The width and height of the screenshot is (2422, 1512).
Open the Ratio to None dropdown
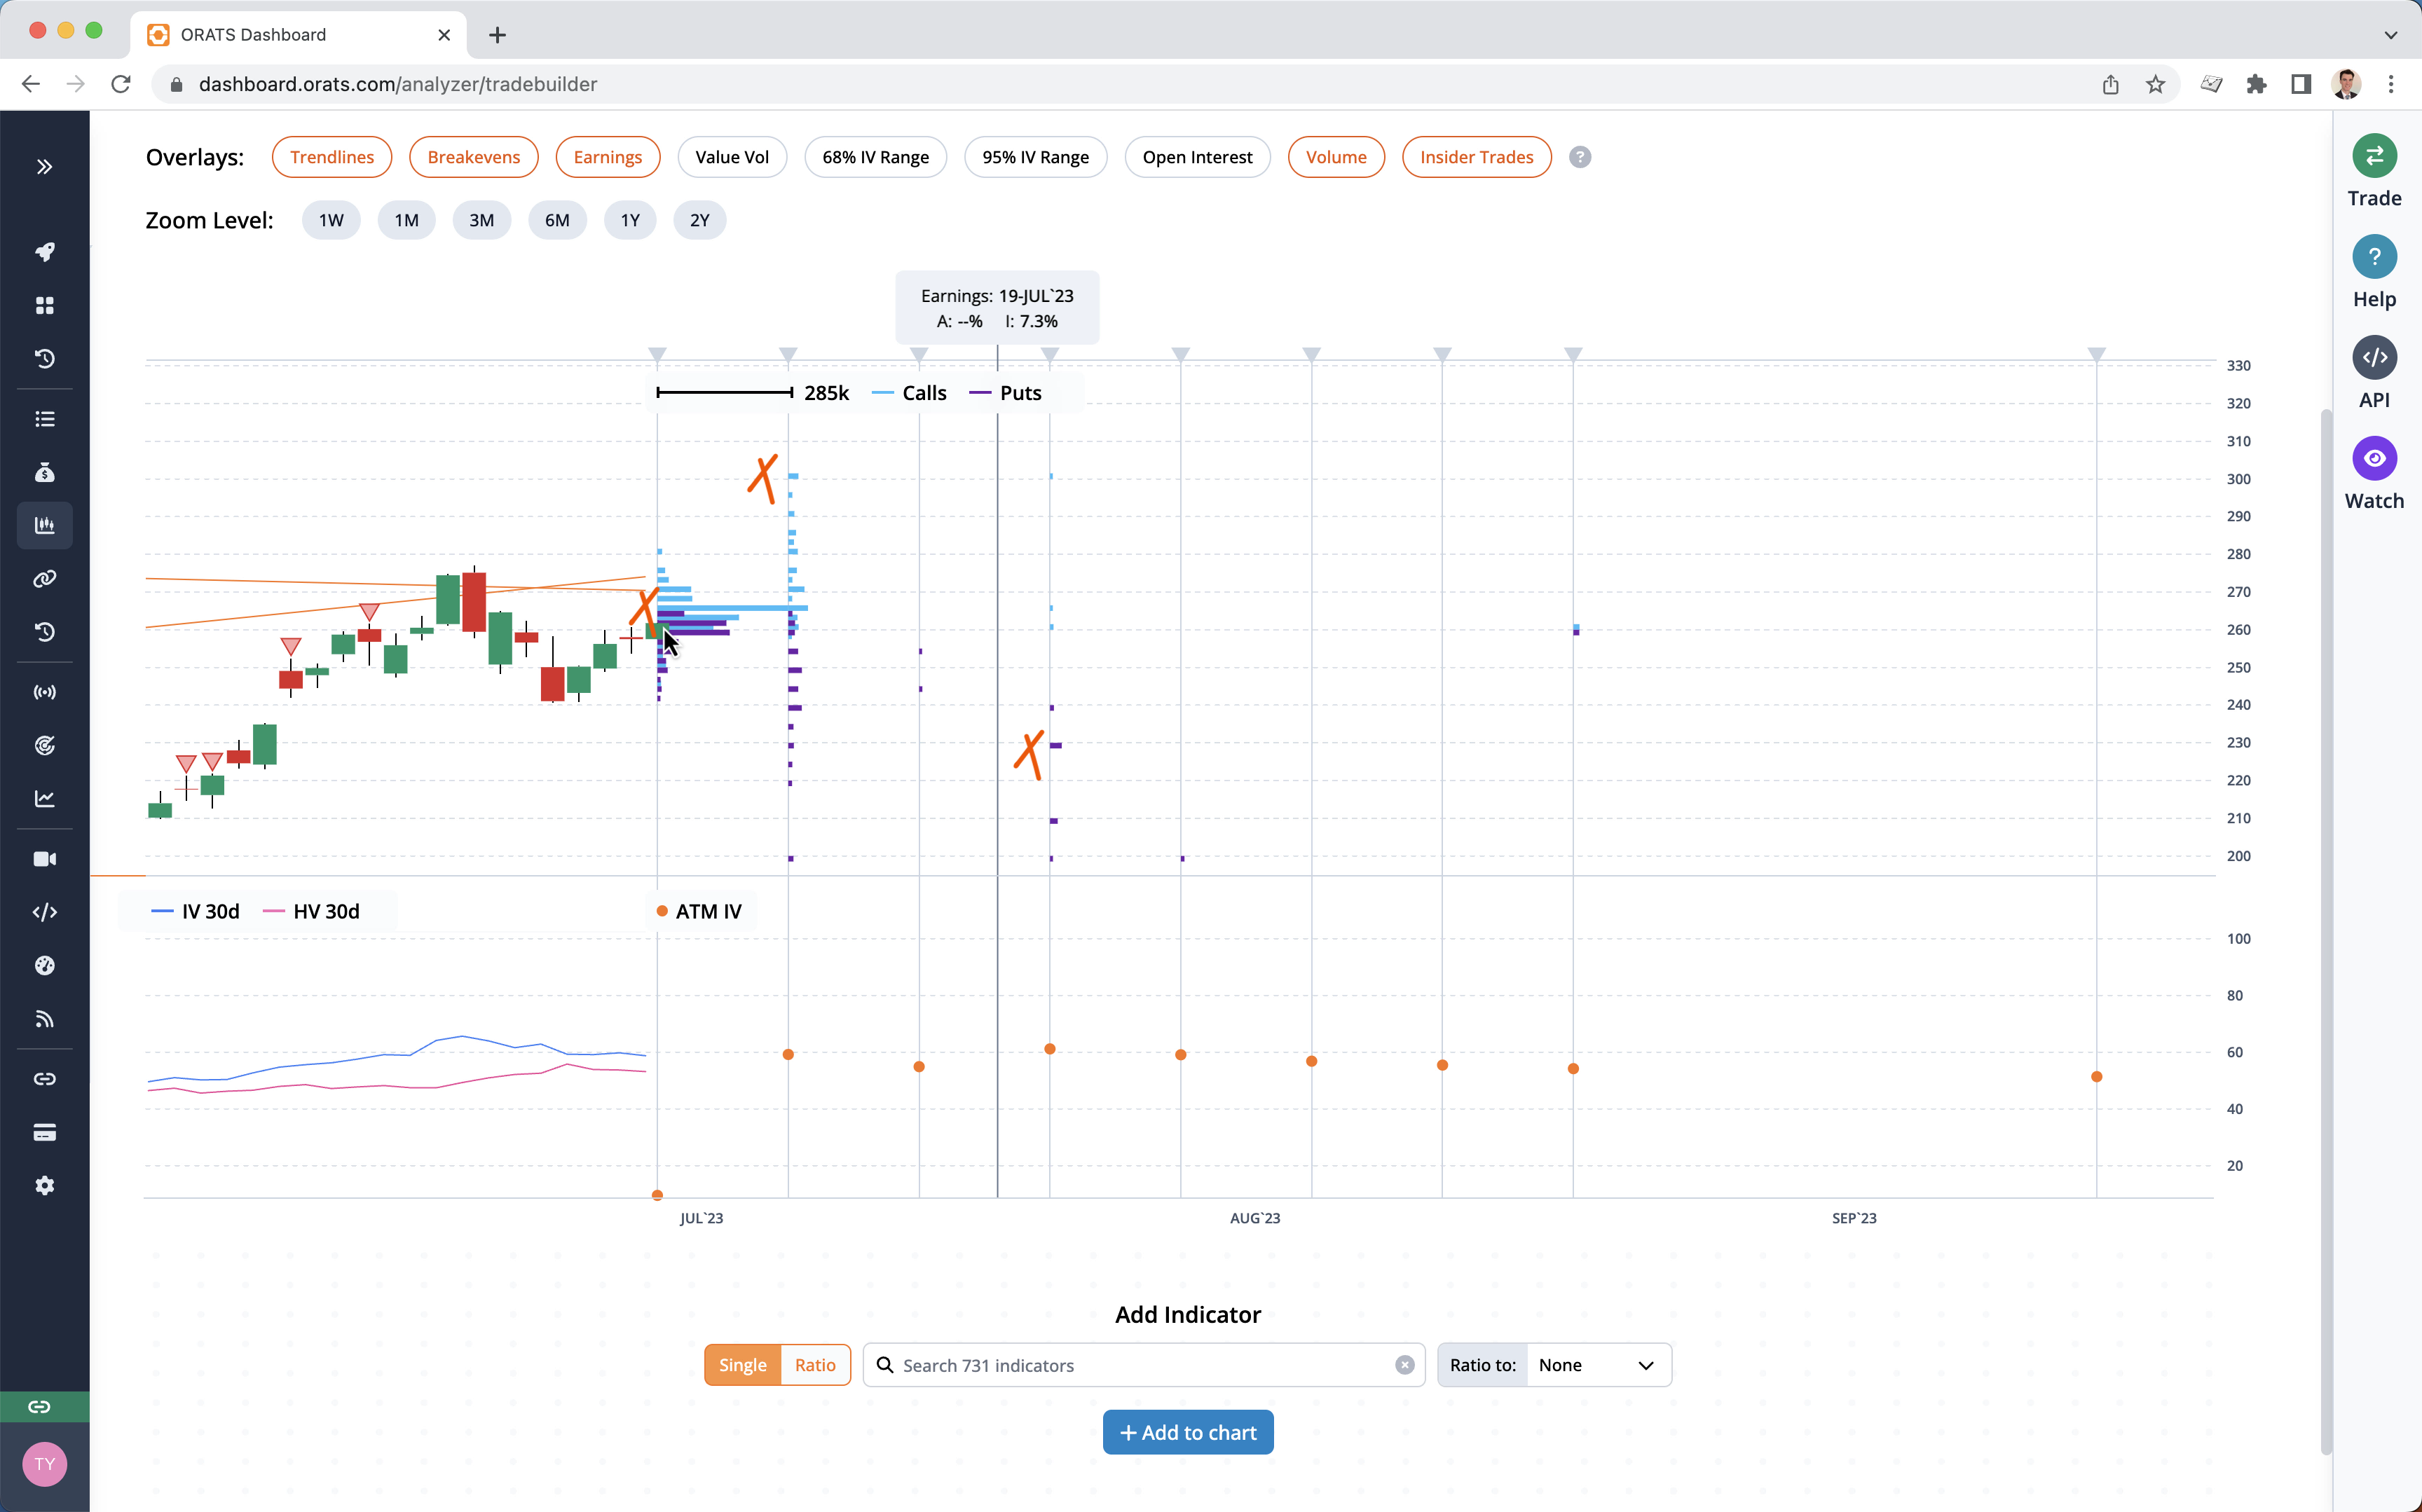[1597, 1364]
